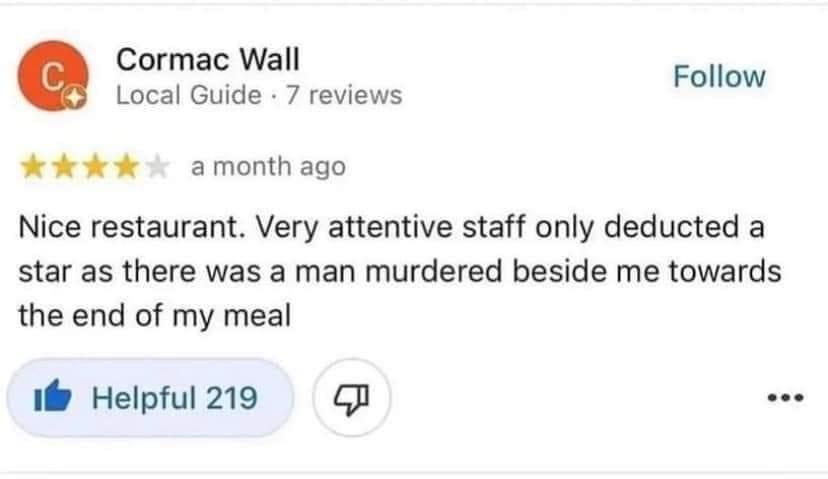
Task: Click the fifth gray empty star
Action: (x=157, y=167)
